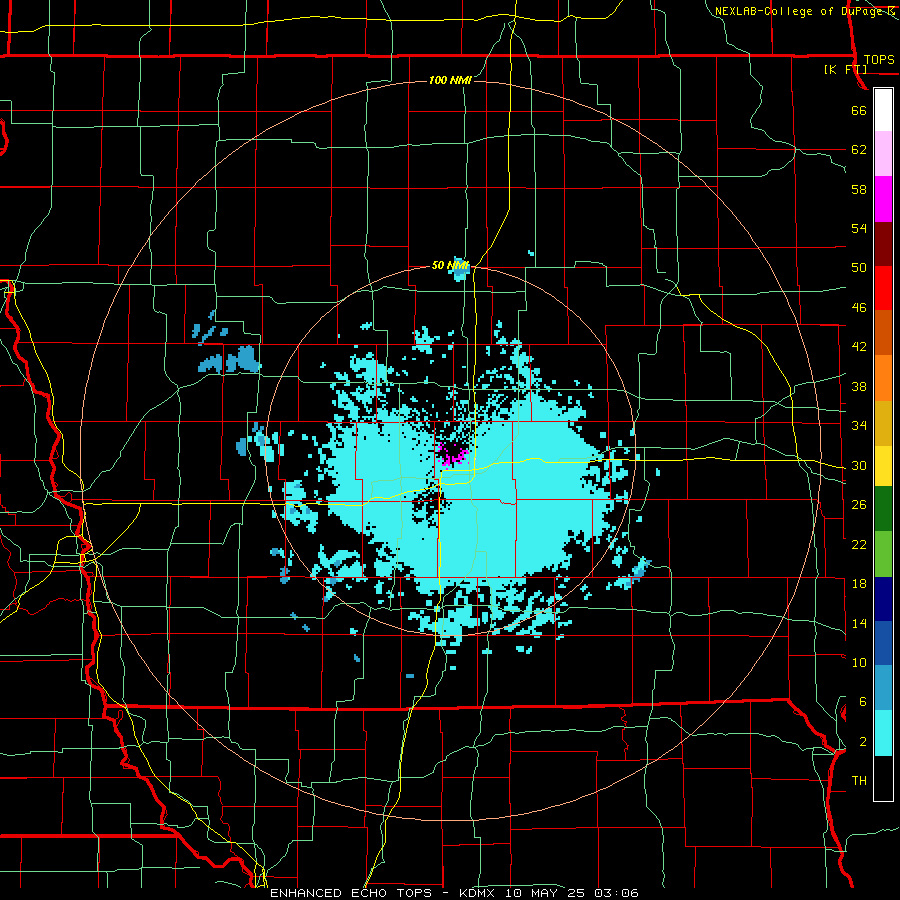Pick the dark maroon legend swatch
The width and height of the screenshot is (900, 900).
coord(883,244)
